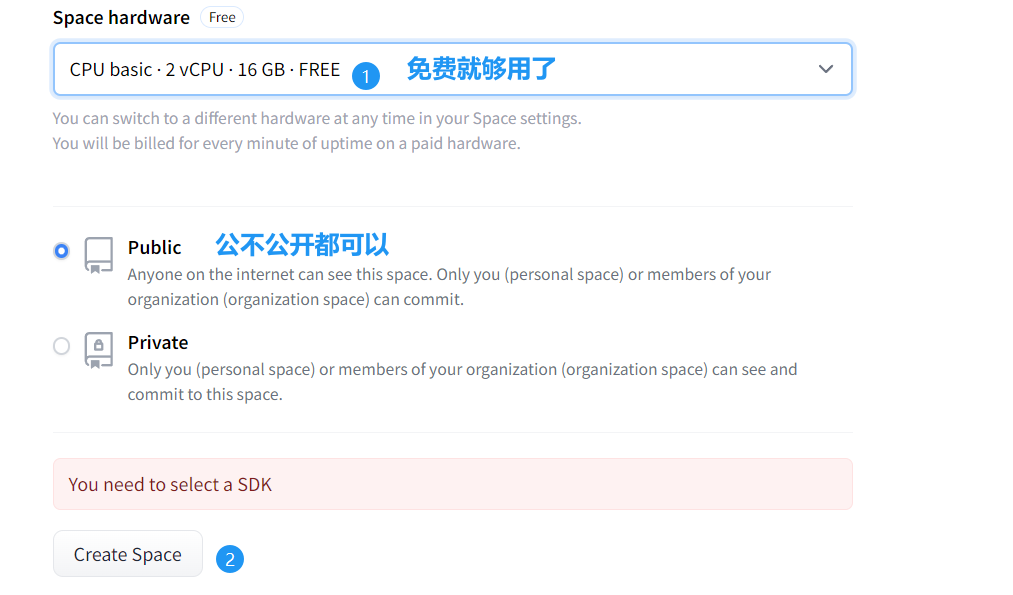This screenshot has height=595, width=1013.
Task: Click the Free badge beside Space hardware
Action: coord(222,17)
